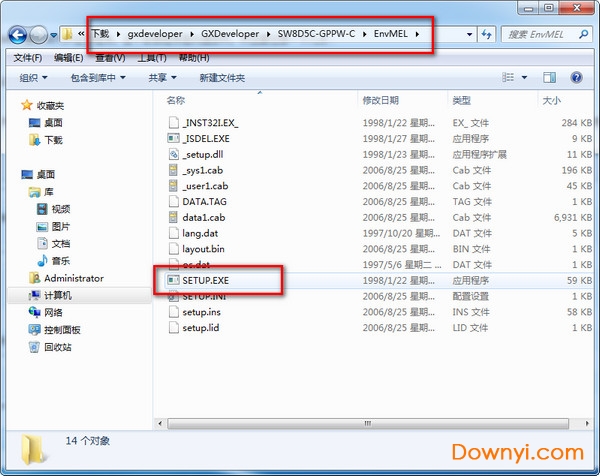
Task: Select the DATA.TAG file icon
Action: click(173, 201)
